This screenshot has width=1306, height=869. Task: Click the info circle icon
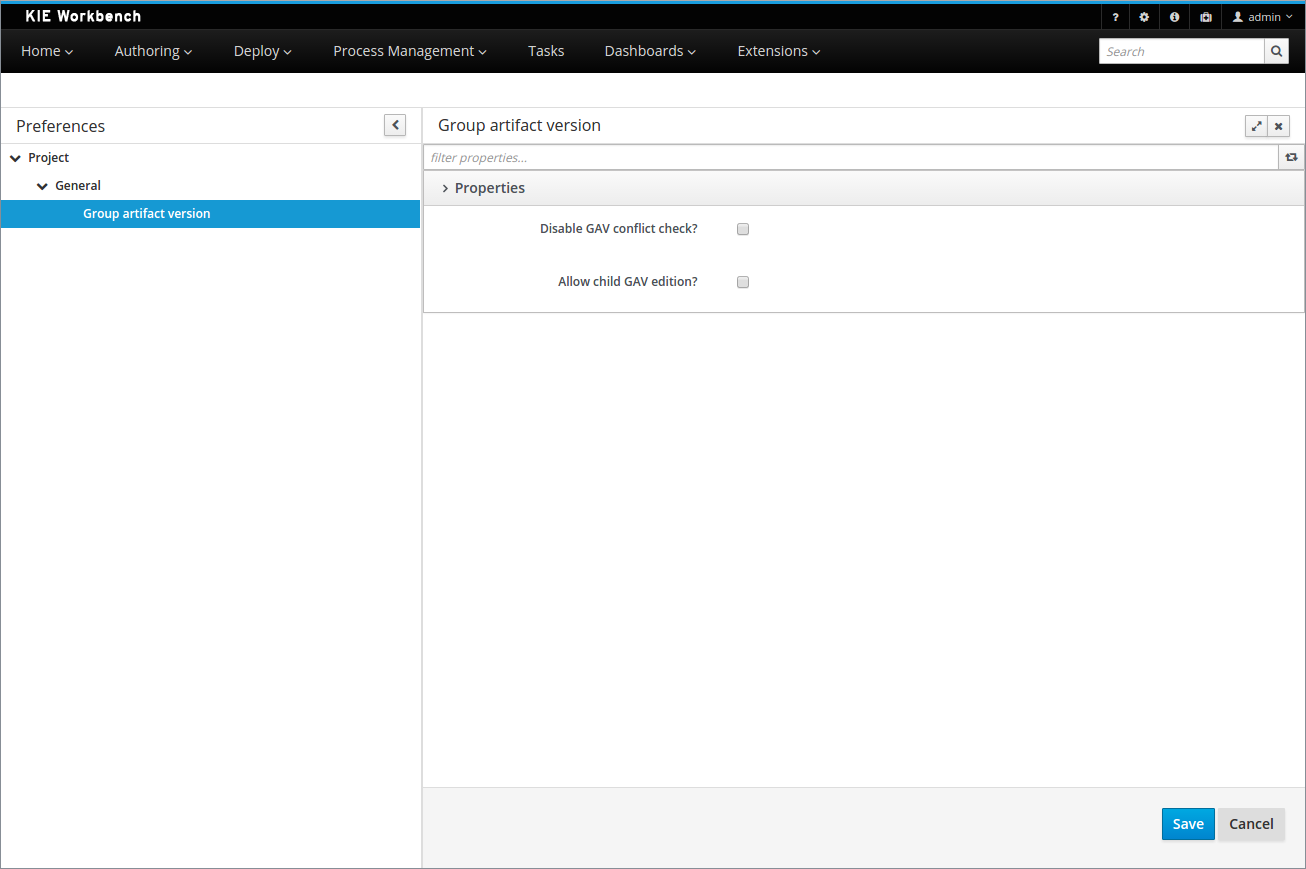coord(1174,17)
